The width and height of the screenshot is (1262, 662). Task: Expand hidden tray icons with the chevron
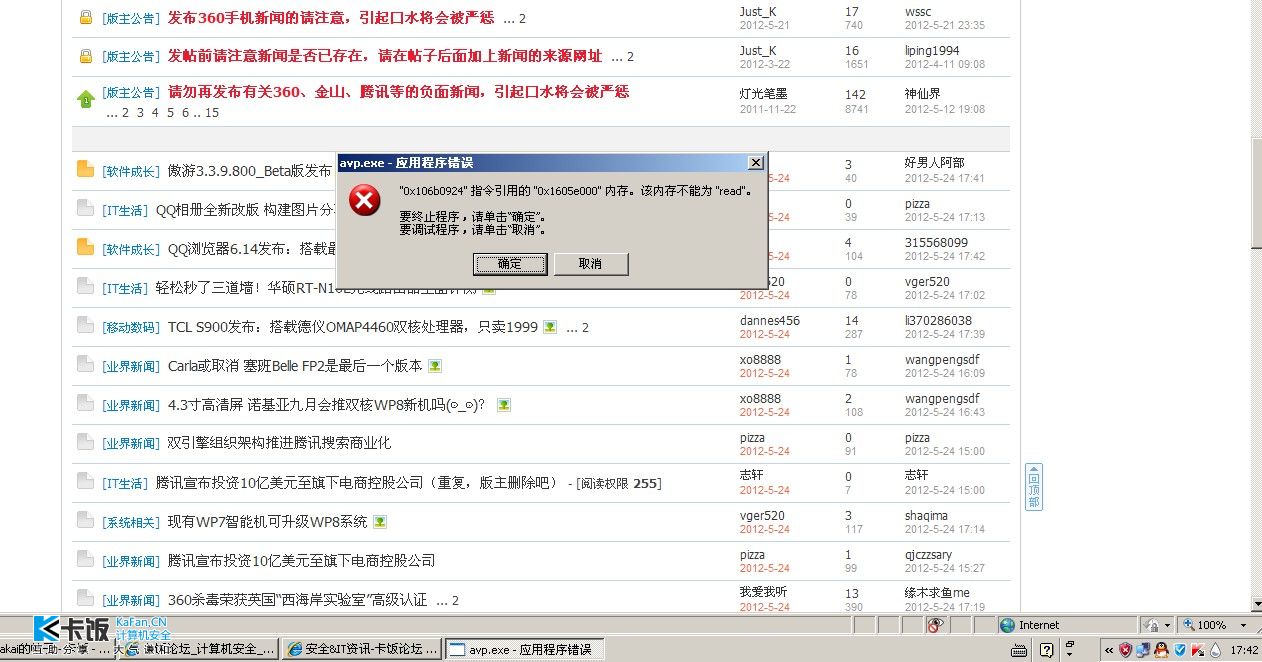(1108, 650)
